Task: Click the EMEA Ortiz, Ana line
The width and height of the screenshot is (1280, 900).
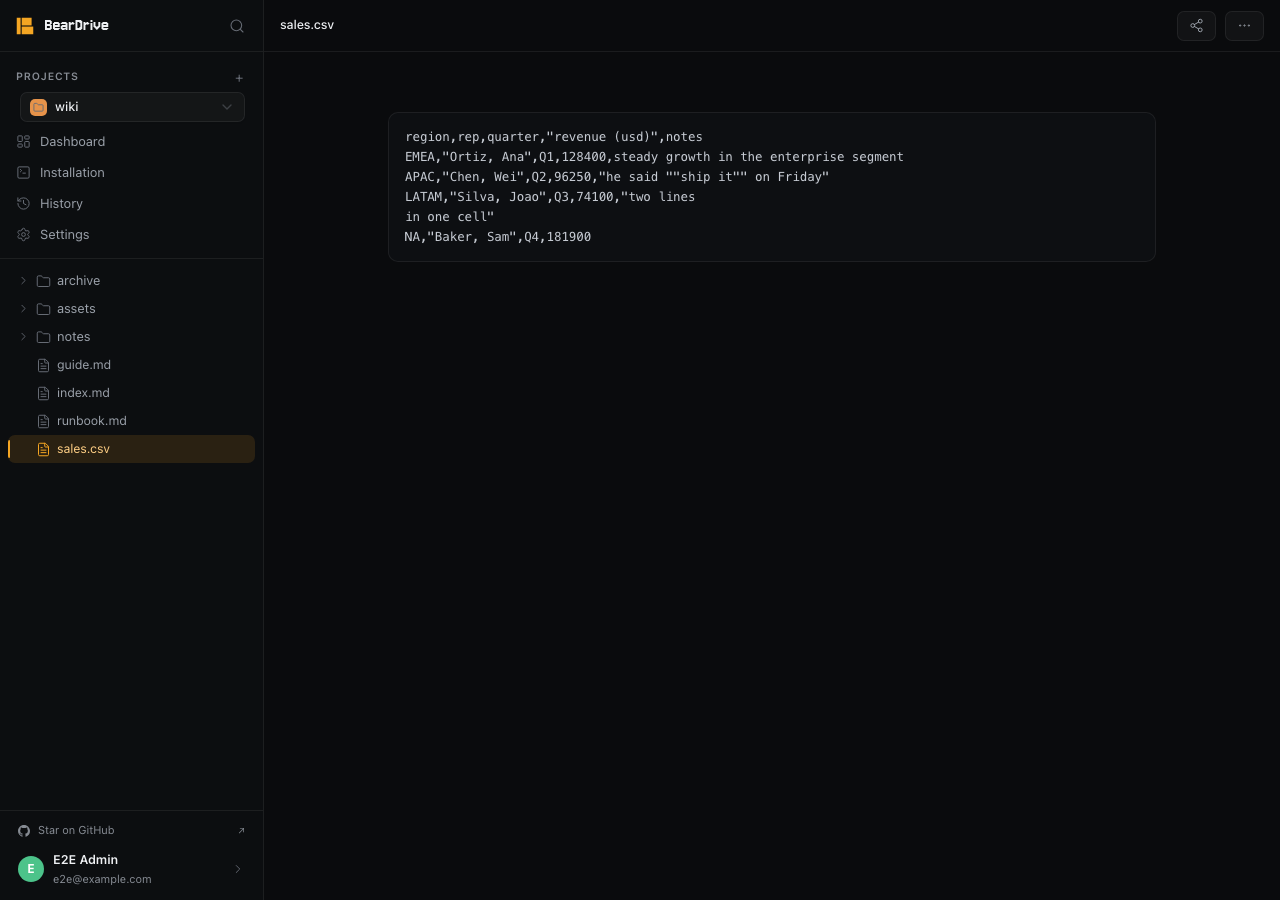Action: tap(654, 157)
